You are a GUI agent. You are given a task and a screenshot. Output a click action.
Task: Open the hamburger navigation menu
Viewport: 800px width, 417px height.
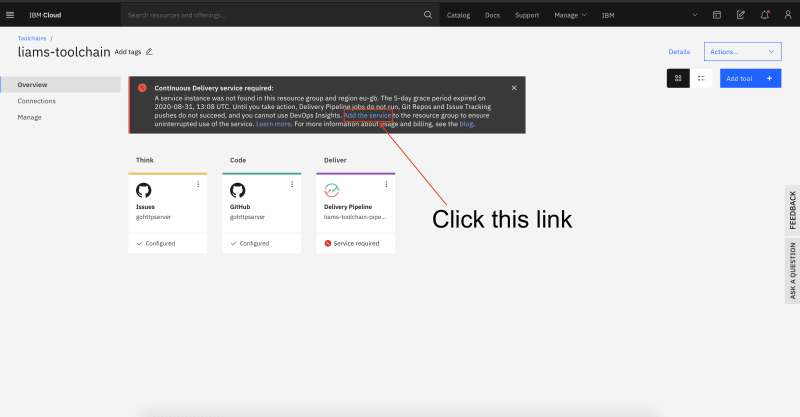pos(10,15)
